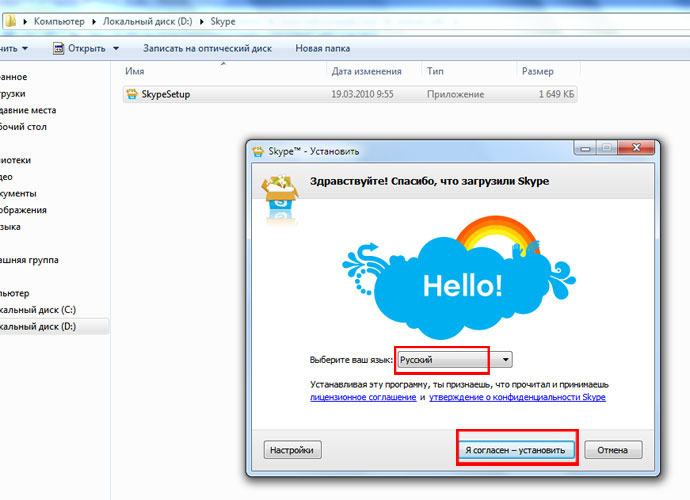Open Загрузки in the sidebar
This screenshot has height=500, width=690.
(13, 94)
